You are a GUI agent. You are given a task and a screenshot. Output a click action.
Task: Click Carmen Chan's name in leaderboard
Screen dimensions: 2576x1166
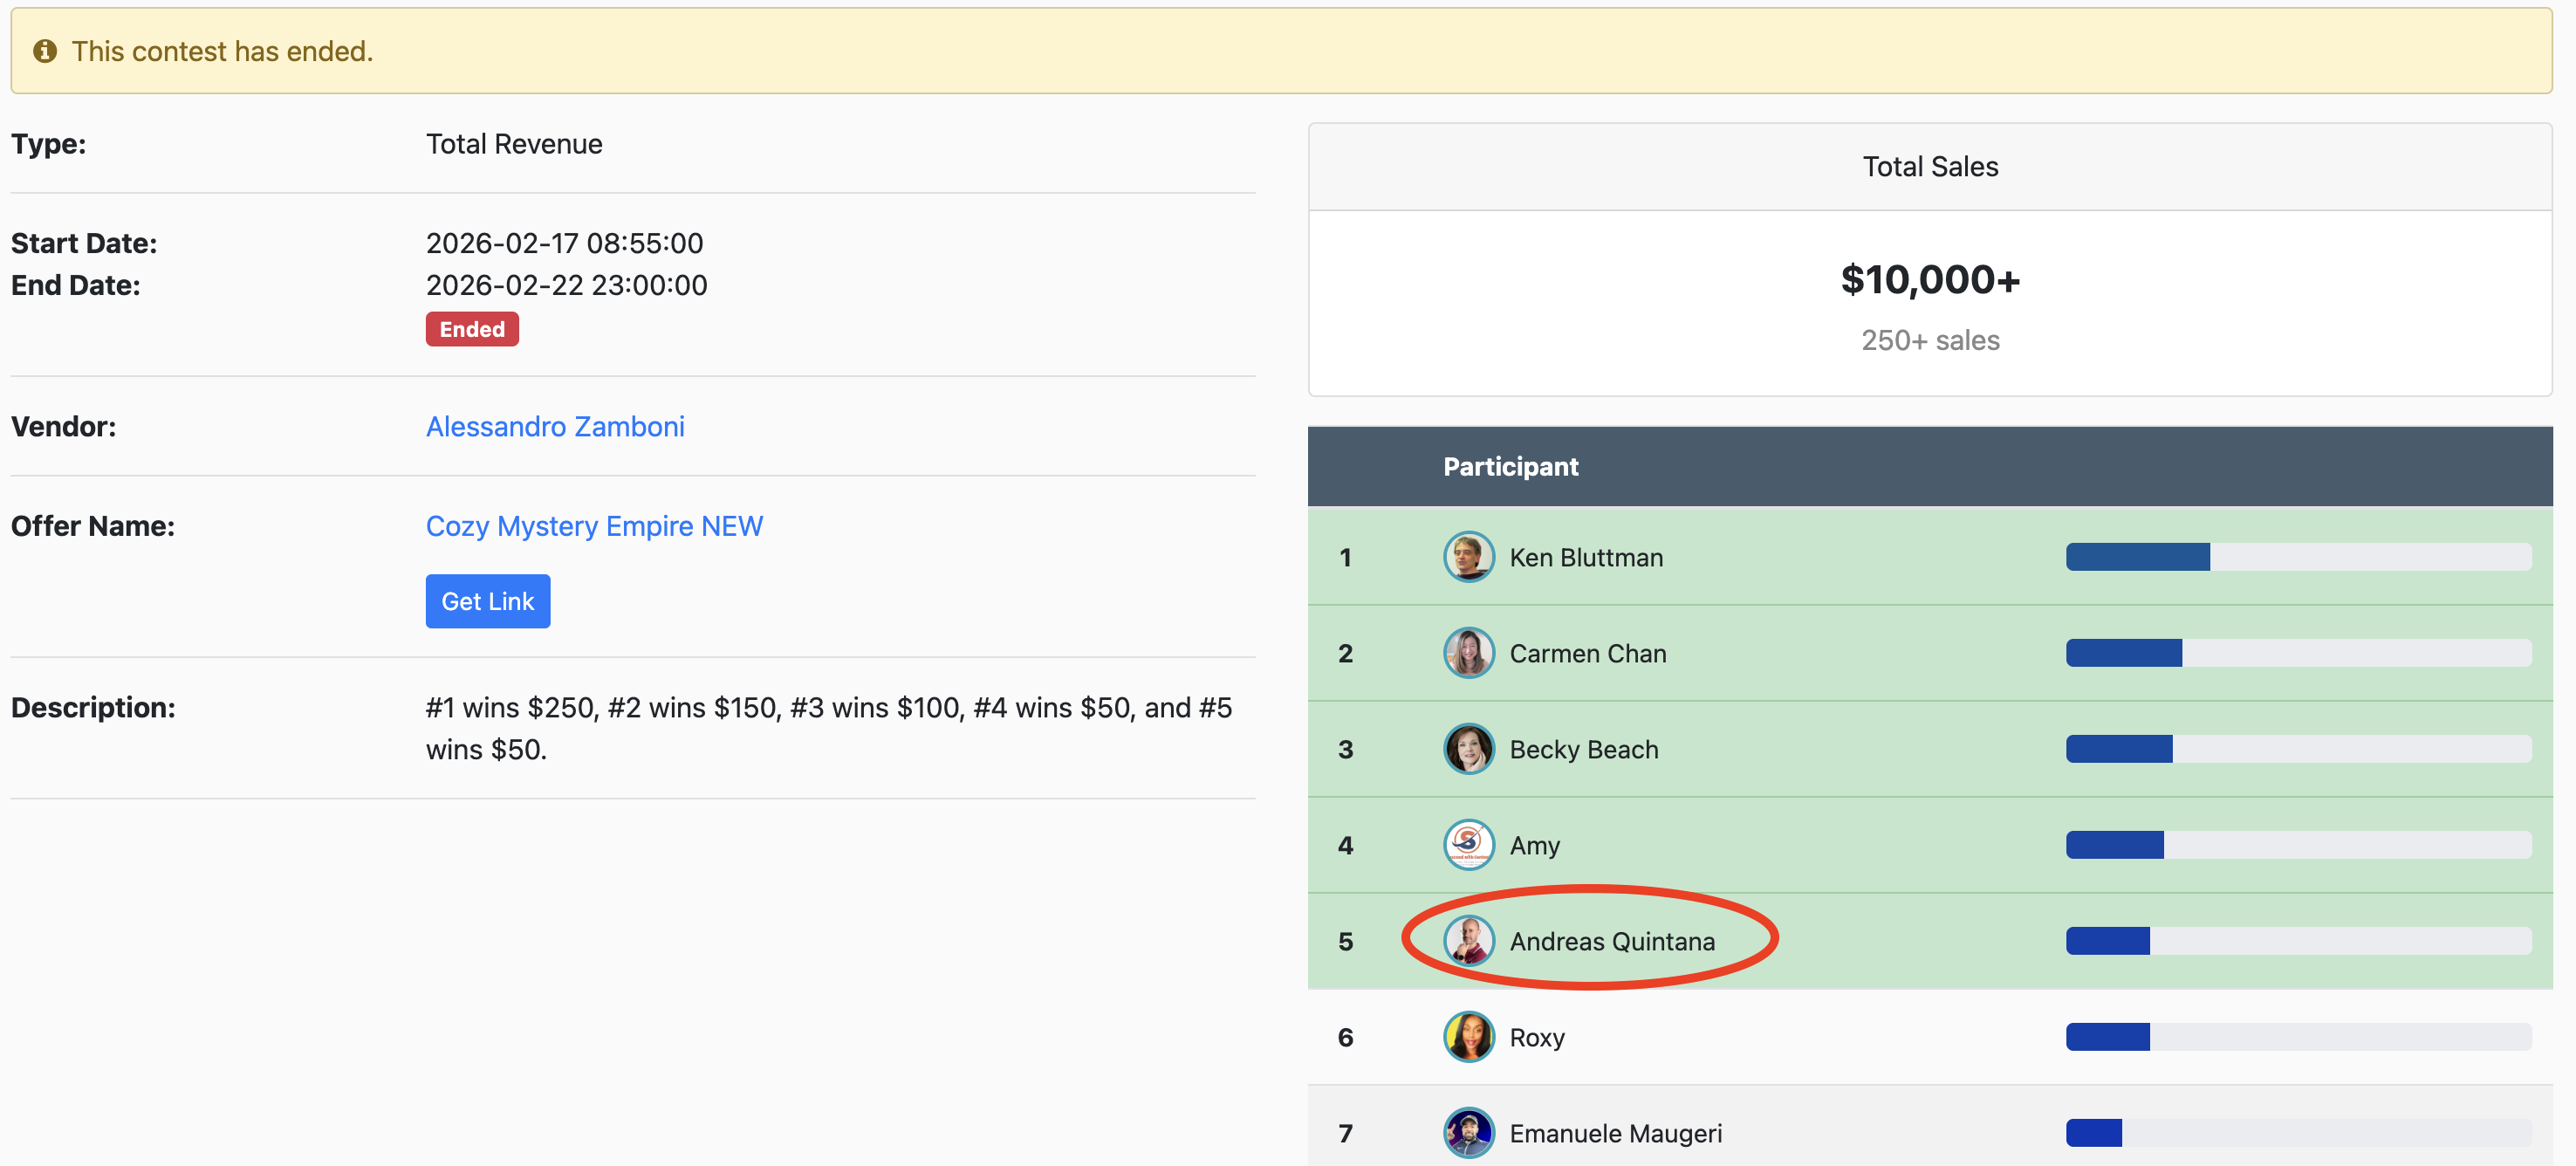1587,653
